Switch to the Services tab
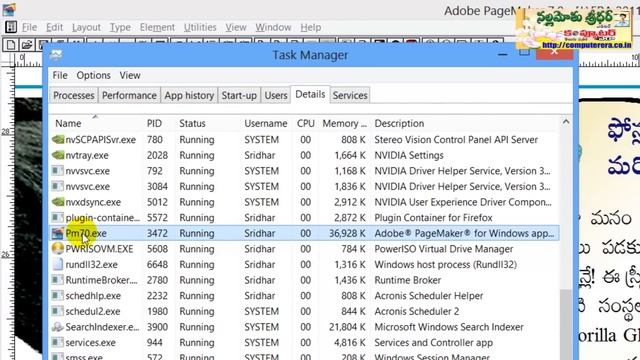The height and width of the screenshot is (360, 640). pos(350,95)
